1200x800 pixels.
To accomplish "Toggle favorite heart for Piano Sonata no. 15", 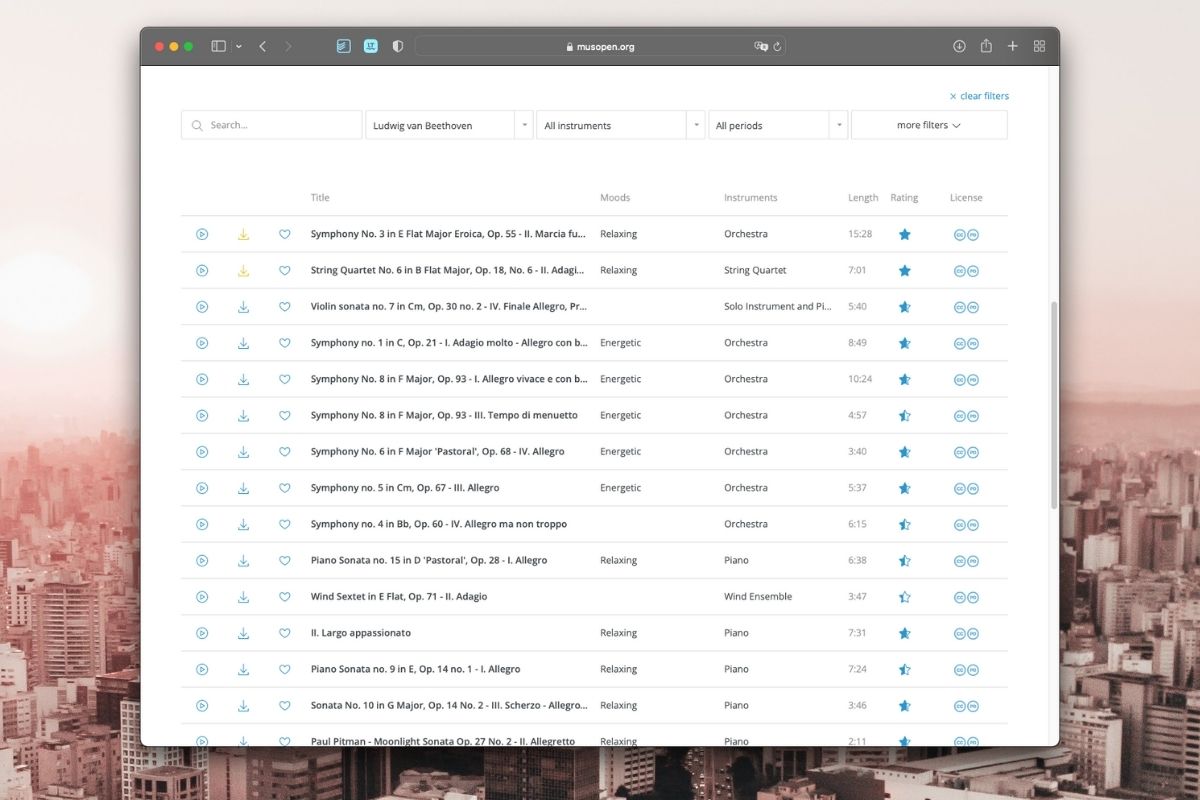I will click(284, 561).
